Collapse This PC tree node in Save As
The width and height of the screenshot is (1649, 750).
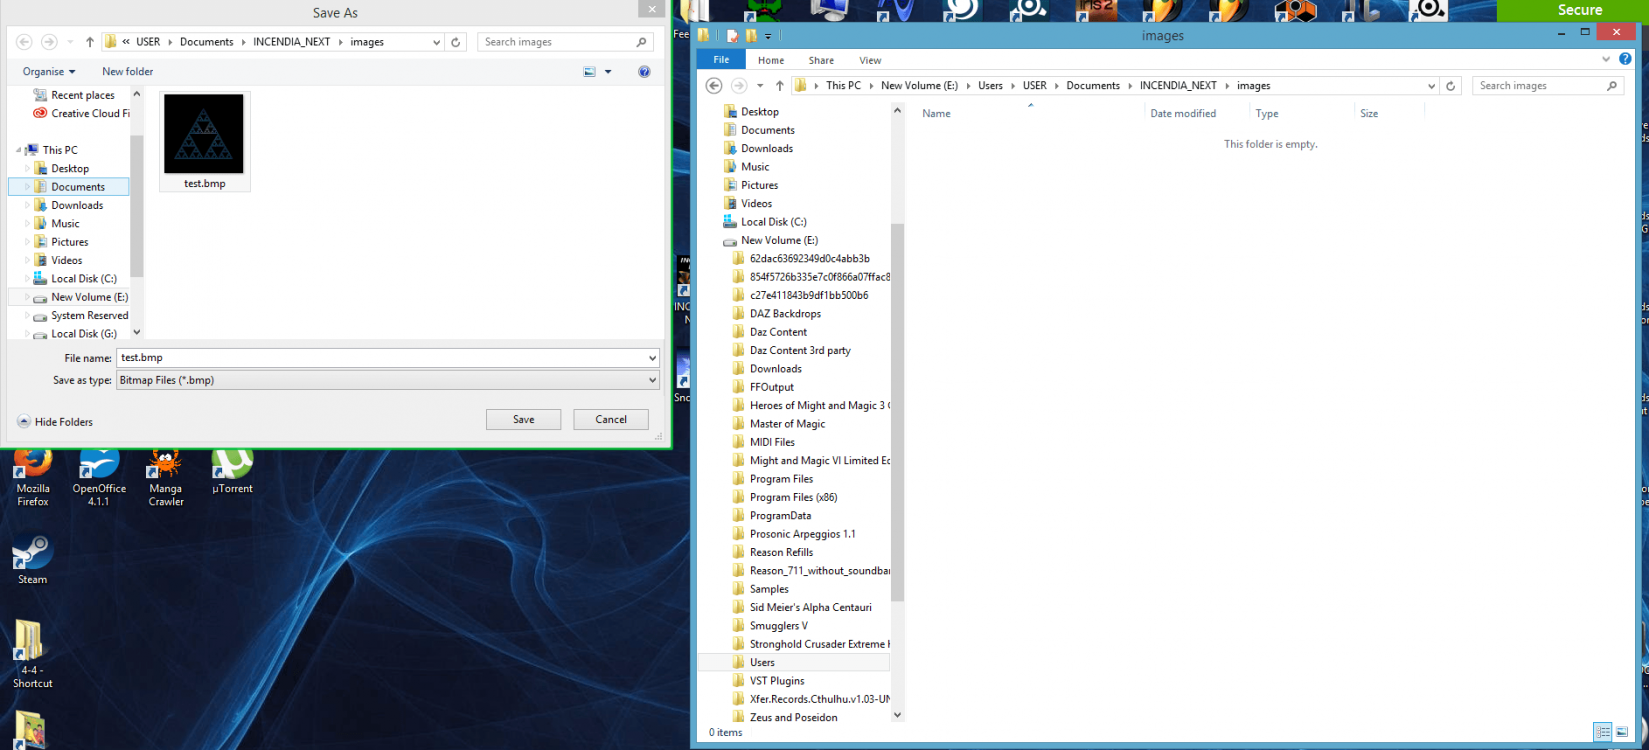tap(19, 151)
